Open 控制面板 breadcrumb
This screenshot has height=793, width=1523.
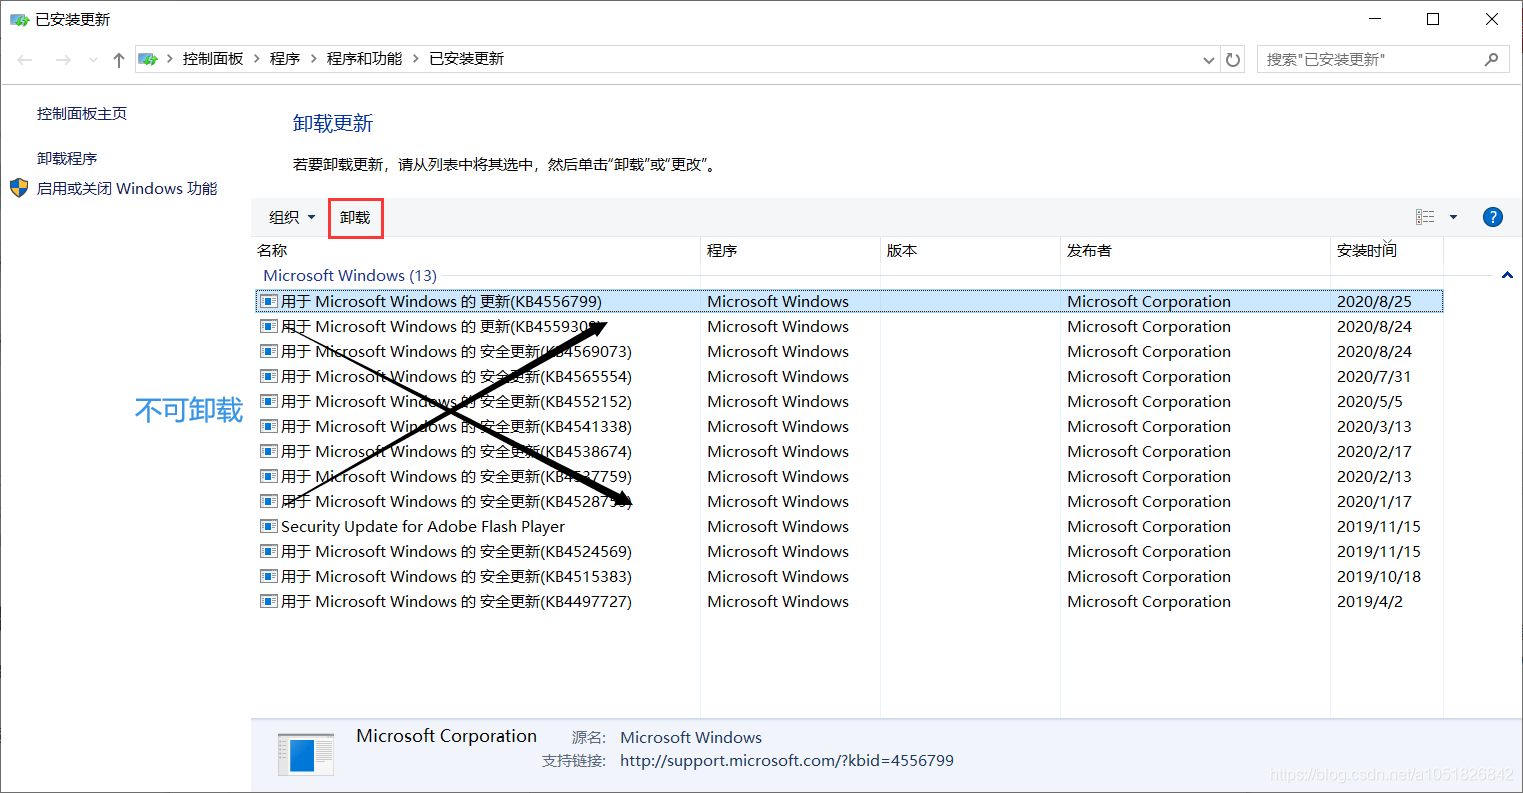coord(213,59)
